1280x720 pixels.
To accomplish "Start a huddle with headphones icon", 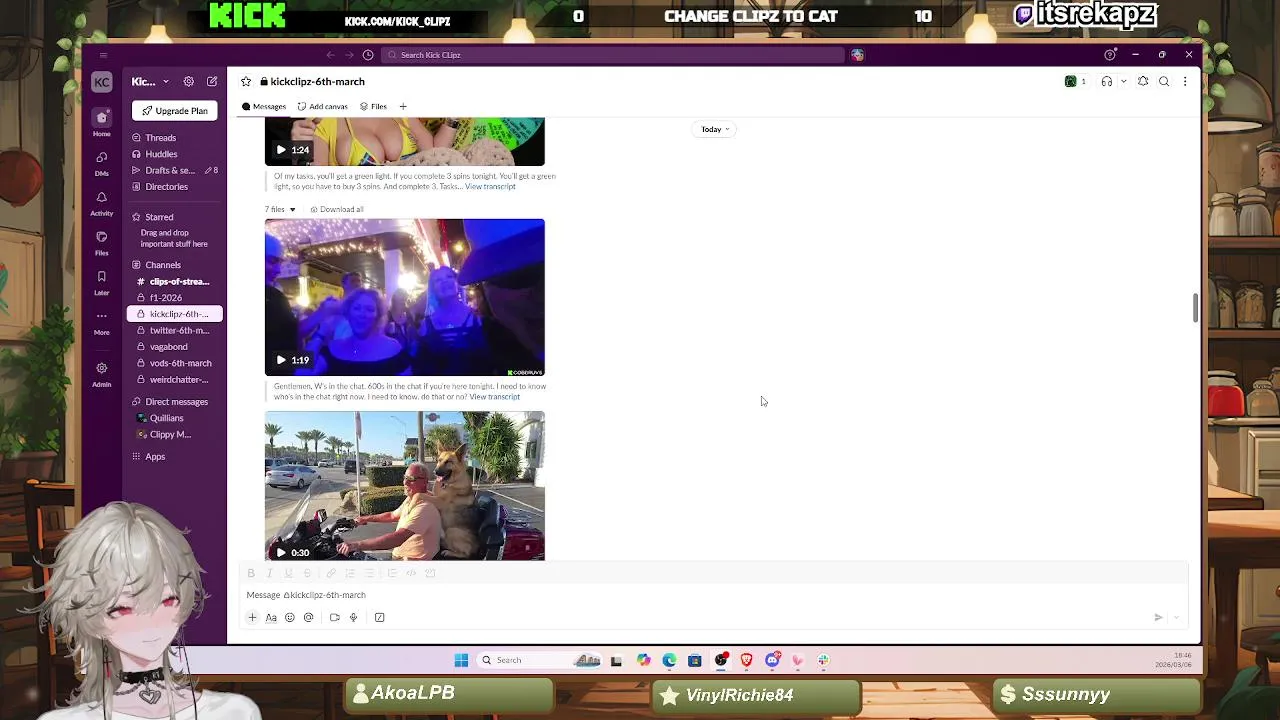I will pos(1106,82).
